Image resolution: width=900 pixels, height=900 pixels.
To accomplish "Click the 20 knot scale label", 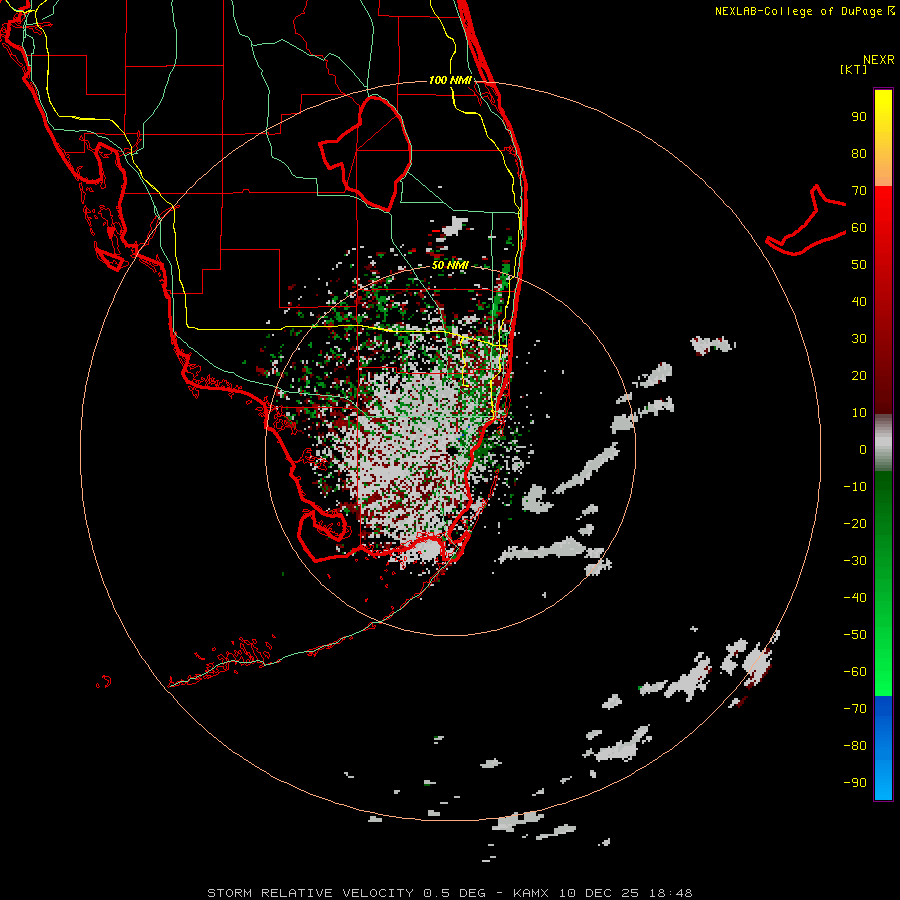I will pyautogui.click(x=859, y=376).
